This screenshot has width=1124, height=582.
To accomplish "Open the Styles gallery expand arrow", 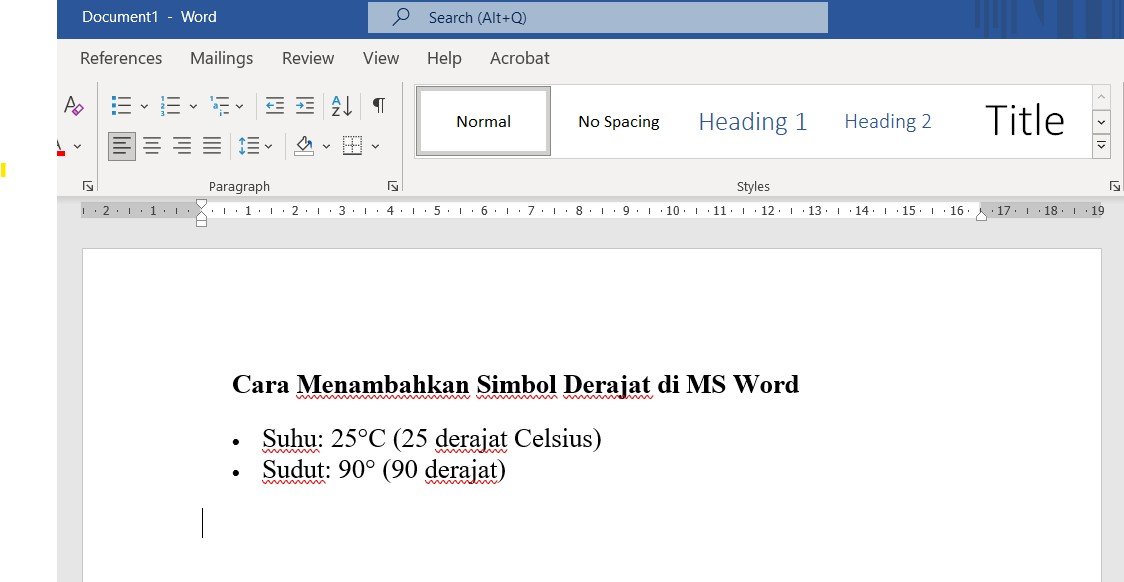I will click(1101, 146).
